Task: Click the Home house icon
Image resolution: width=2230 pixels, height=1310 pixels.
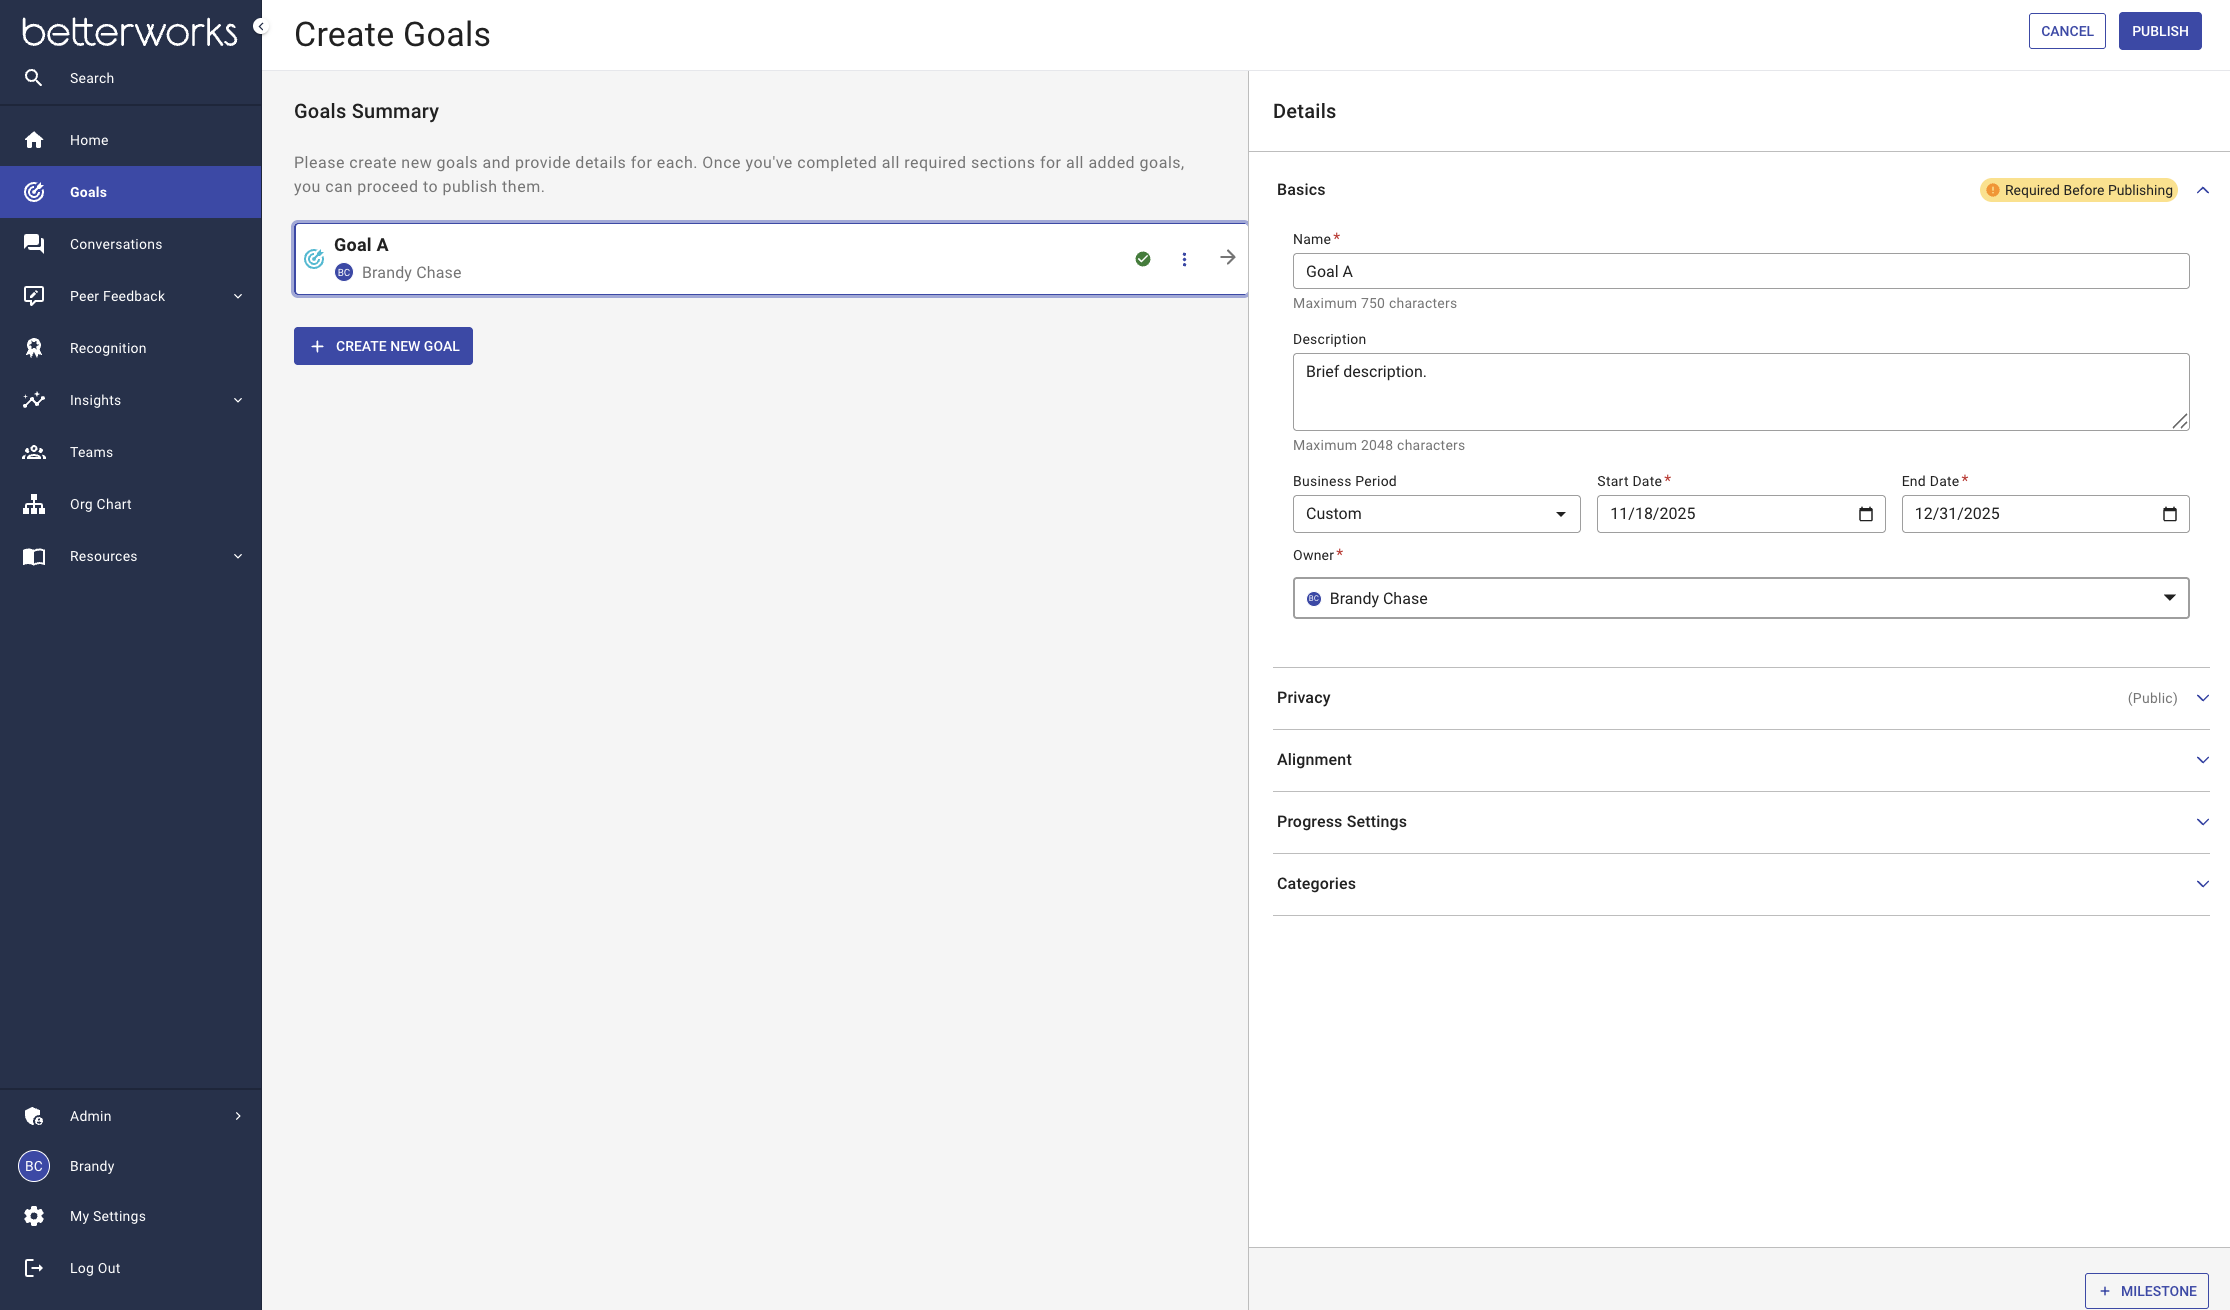Action: tap(34, 140)
